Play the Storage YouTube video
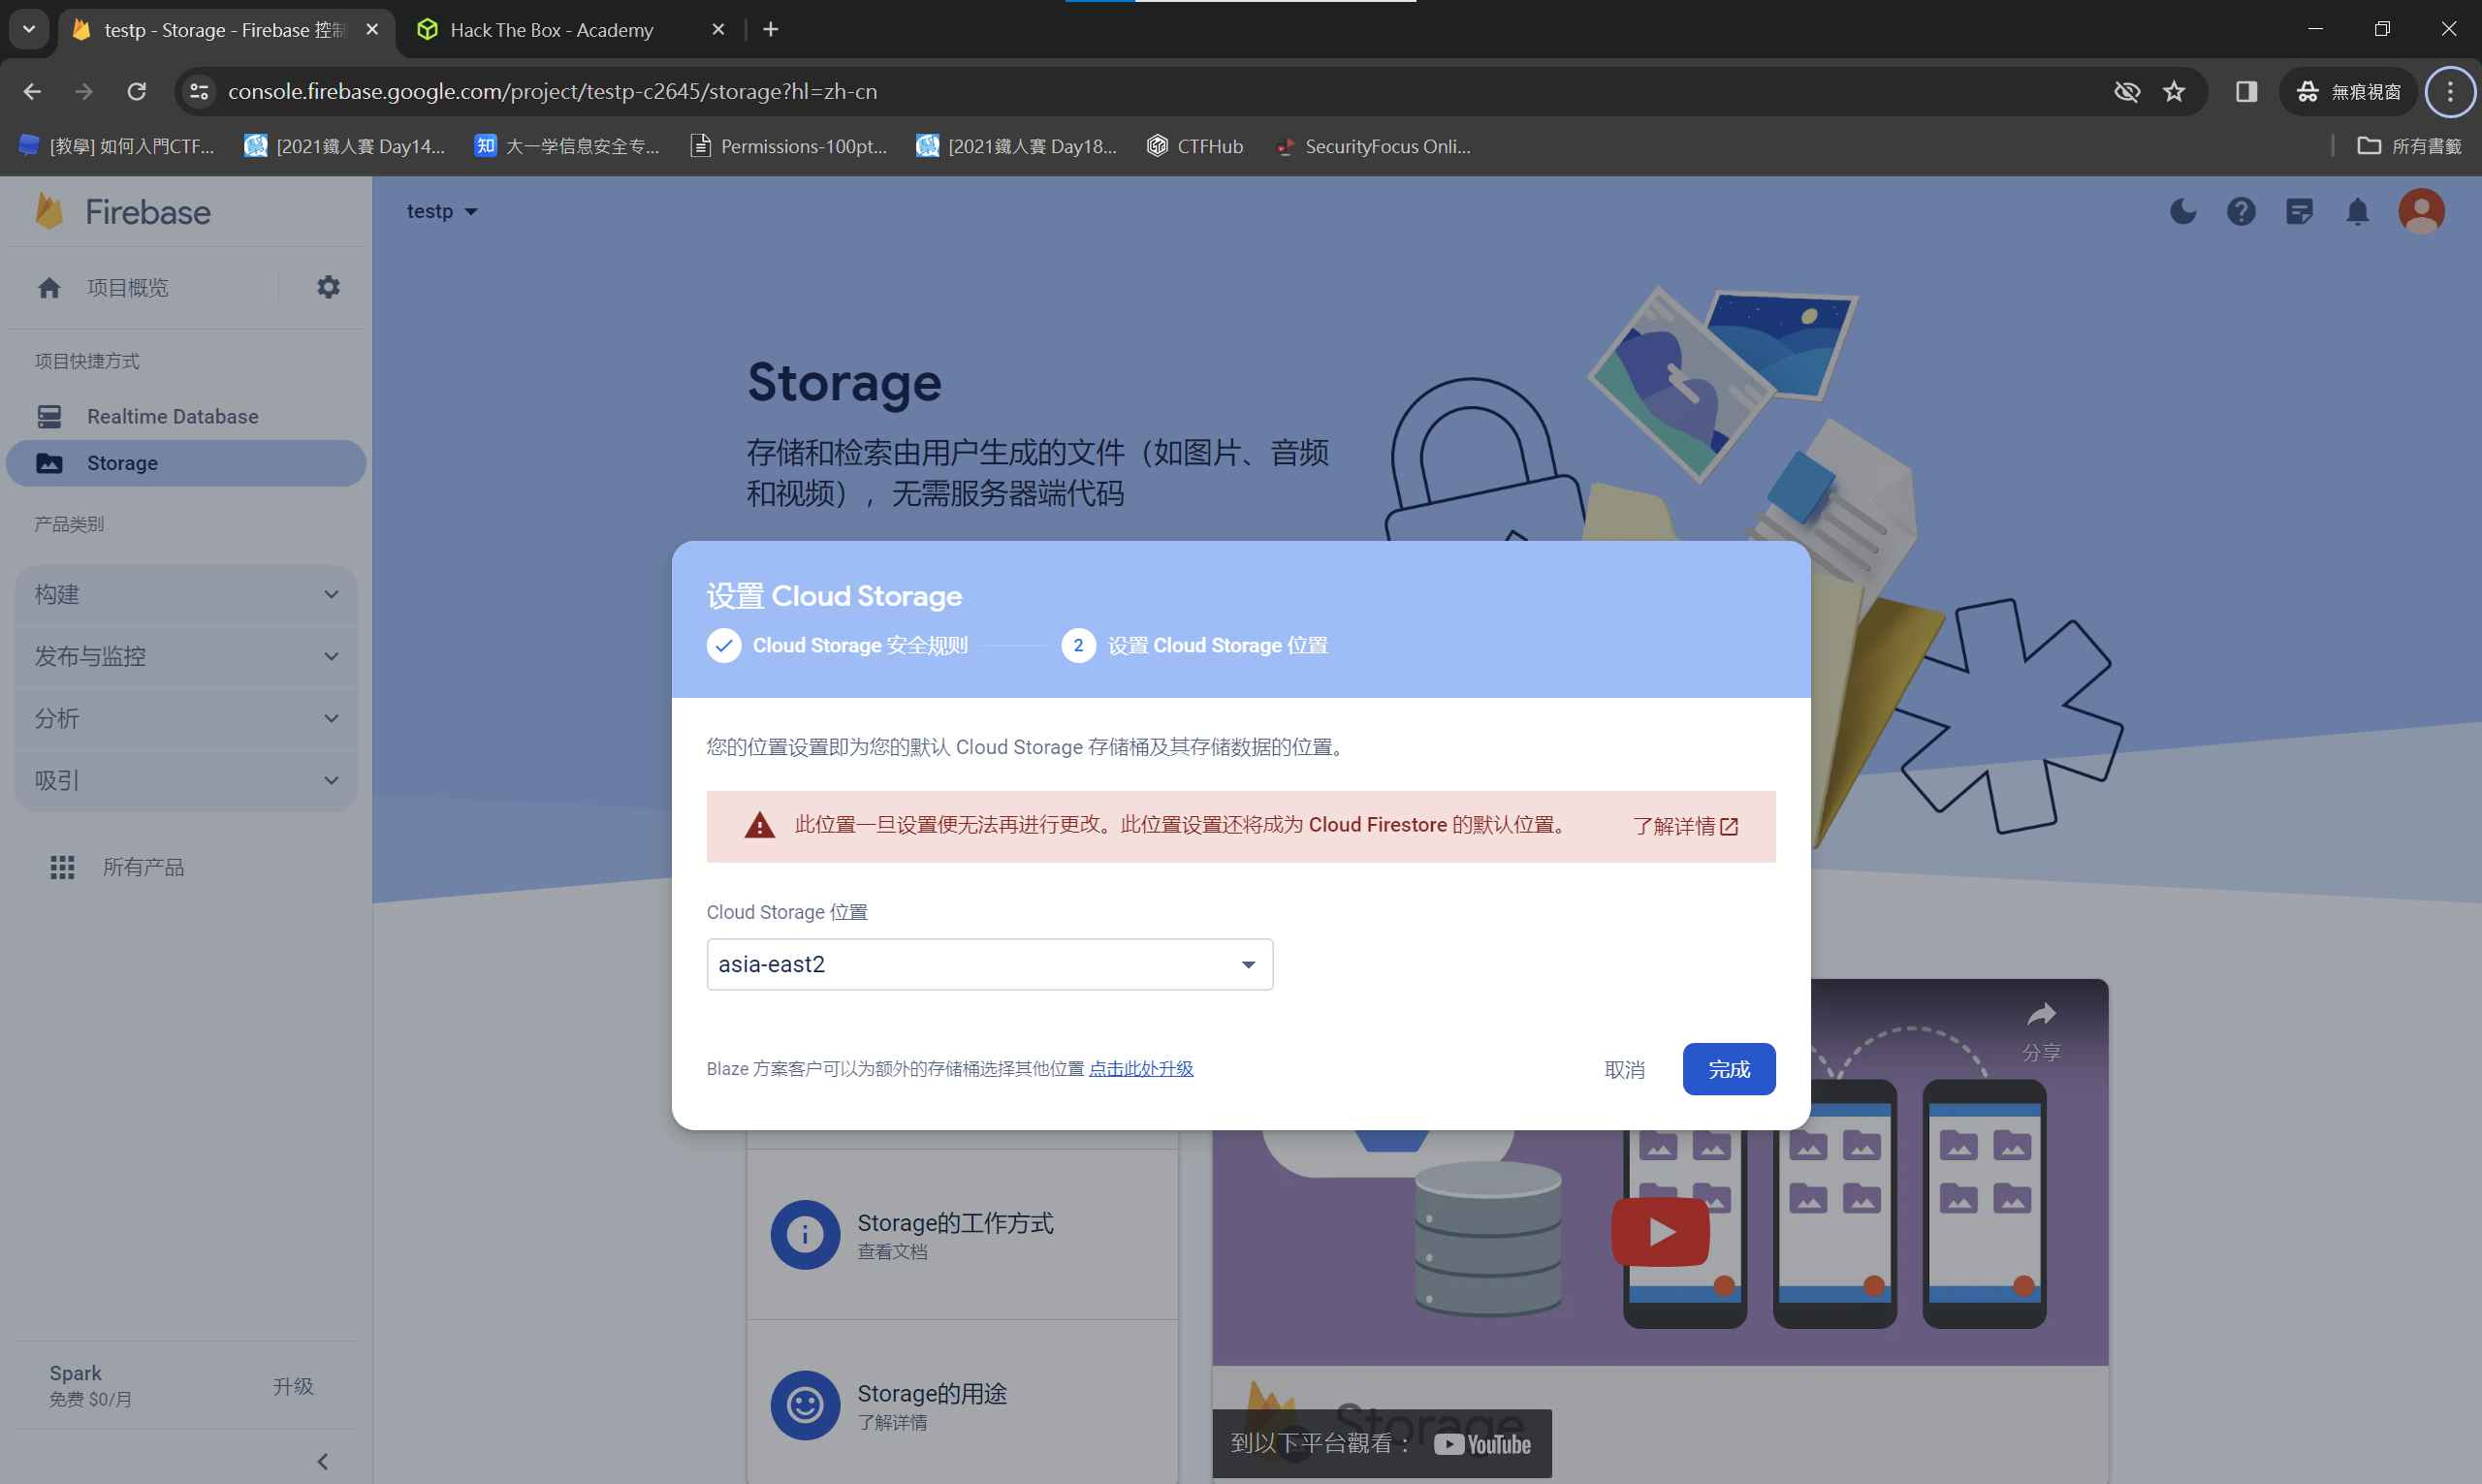 point(1659,1231)
